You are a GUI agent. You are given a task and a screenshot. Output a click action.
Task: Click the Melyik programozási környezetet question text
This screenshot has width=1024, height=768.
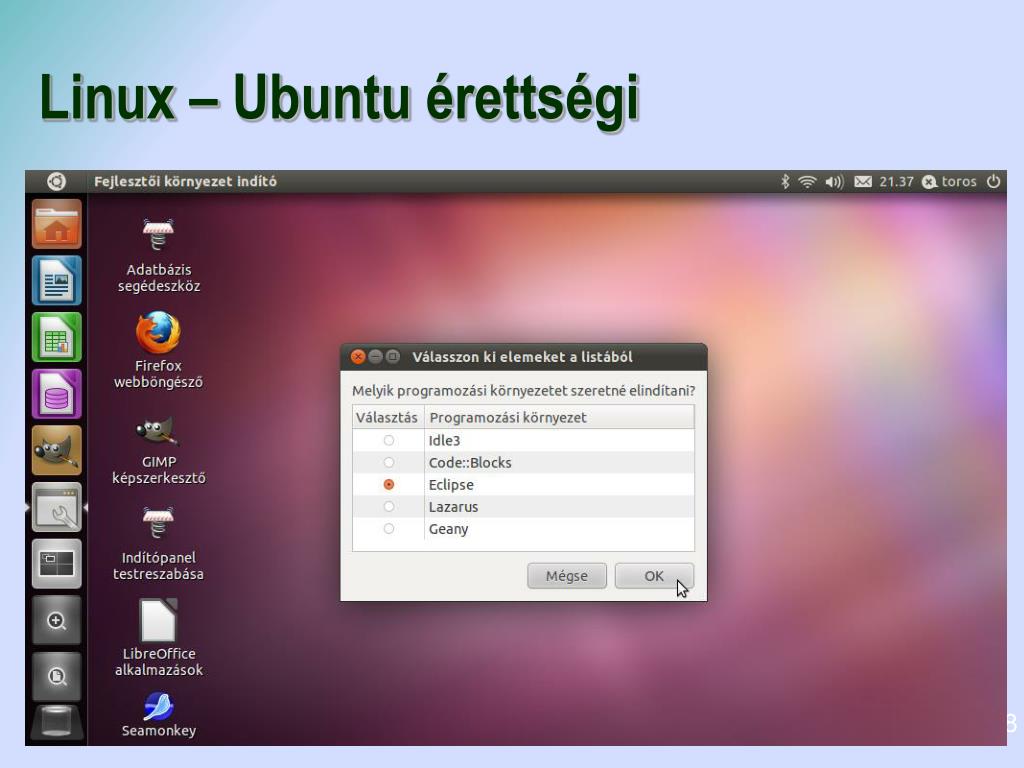(523, 391)
